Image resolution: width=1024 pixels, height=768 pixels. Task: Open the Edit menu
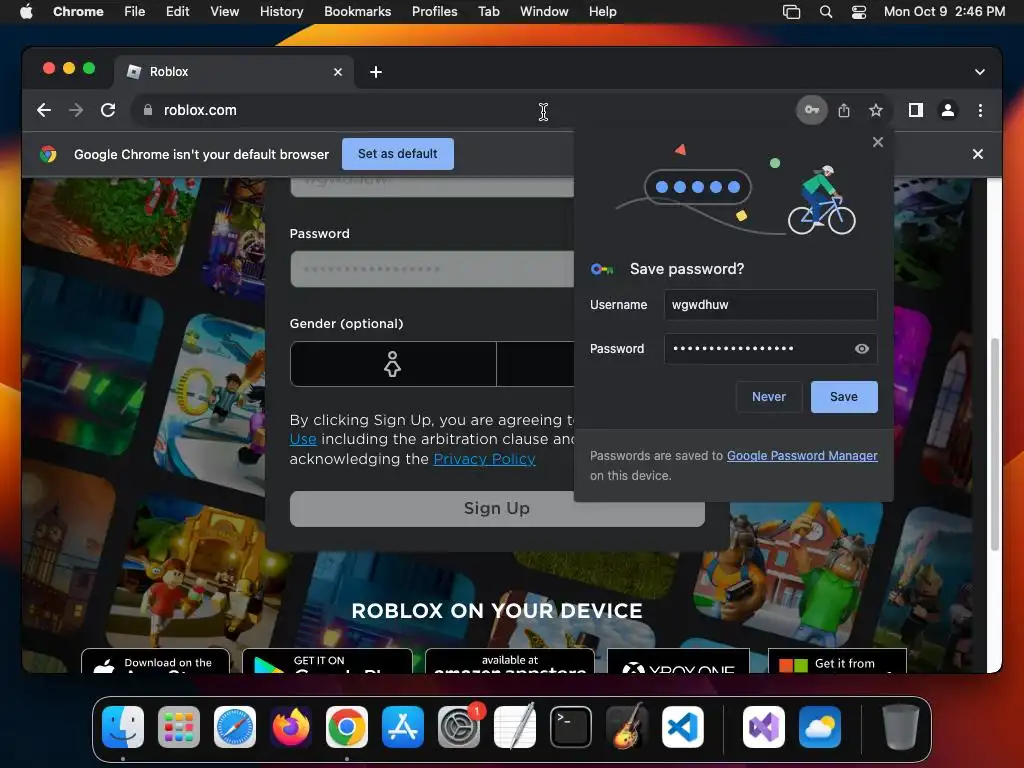pos(177,11)
